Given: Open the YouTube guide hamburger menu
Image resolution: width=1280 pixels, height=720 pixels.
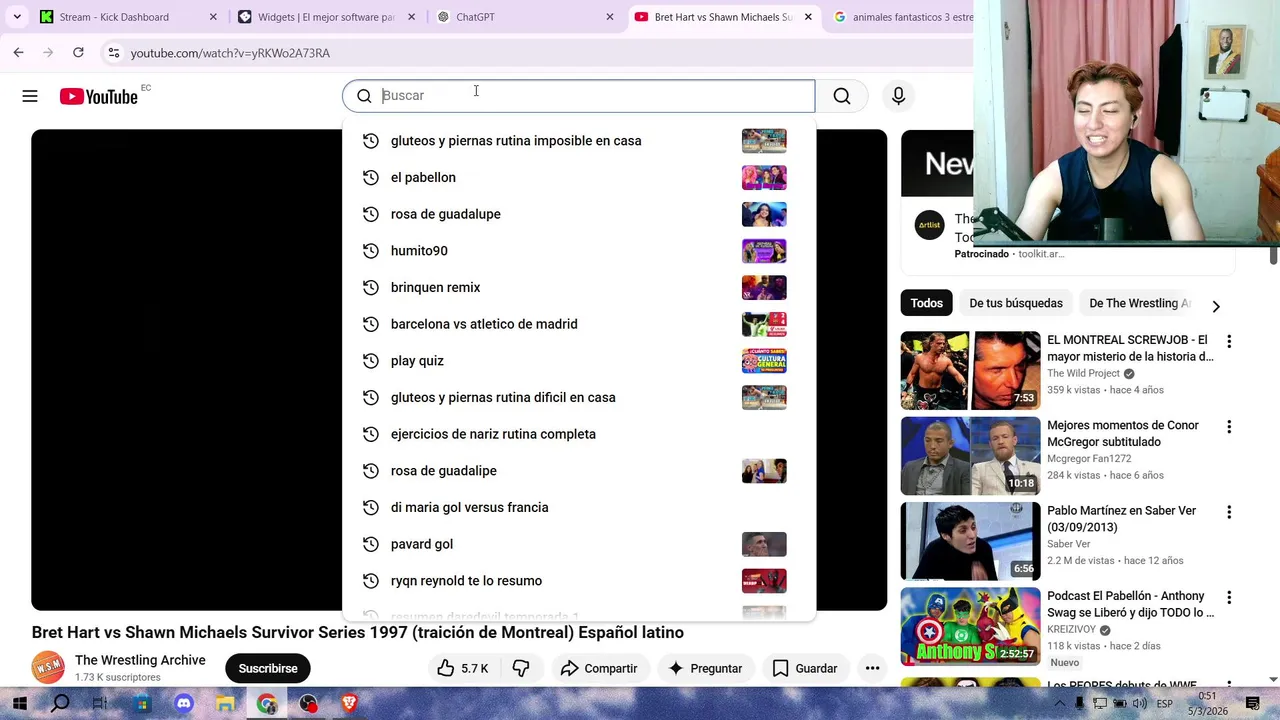Looking at the screenshot, I should click(30, 96).
